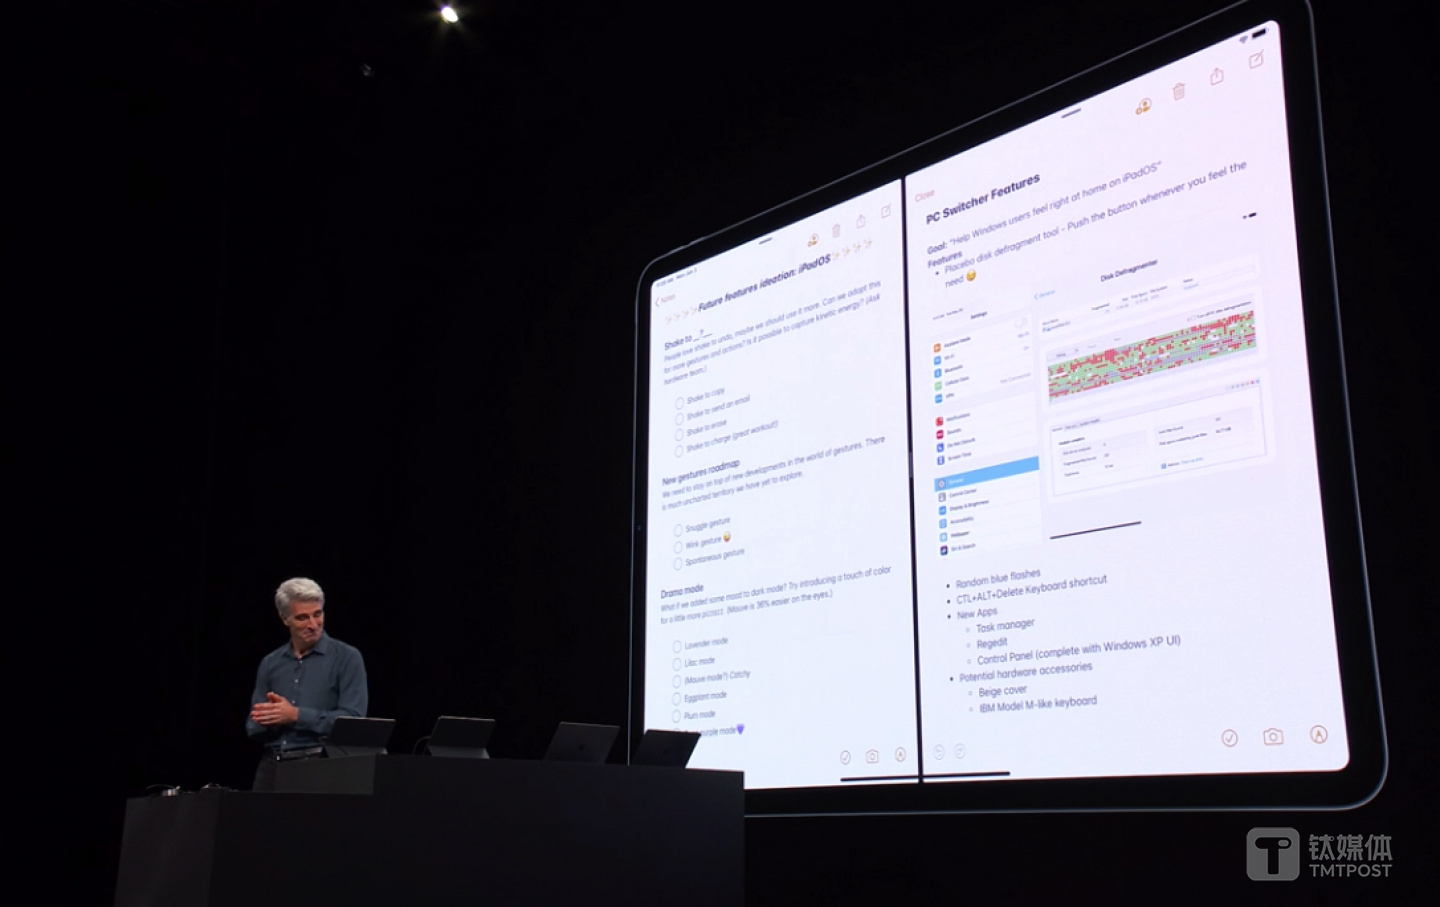Tap add people icon in PC Switcher Features note

coord(1143,106)
